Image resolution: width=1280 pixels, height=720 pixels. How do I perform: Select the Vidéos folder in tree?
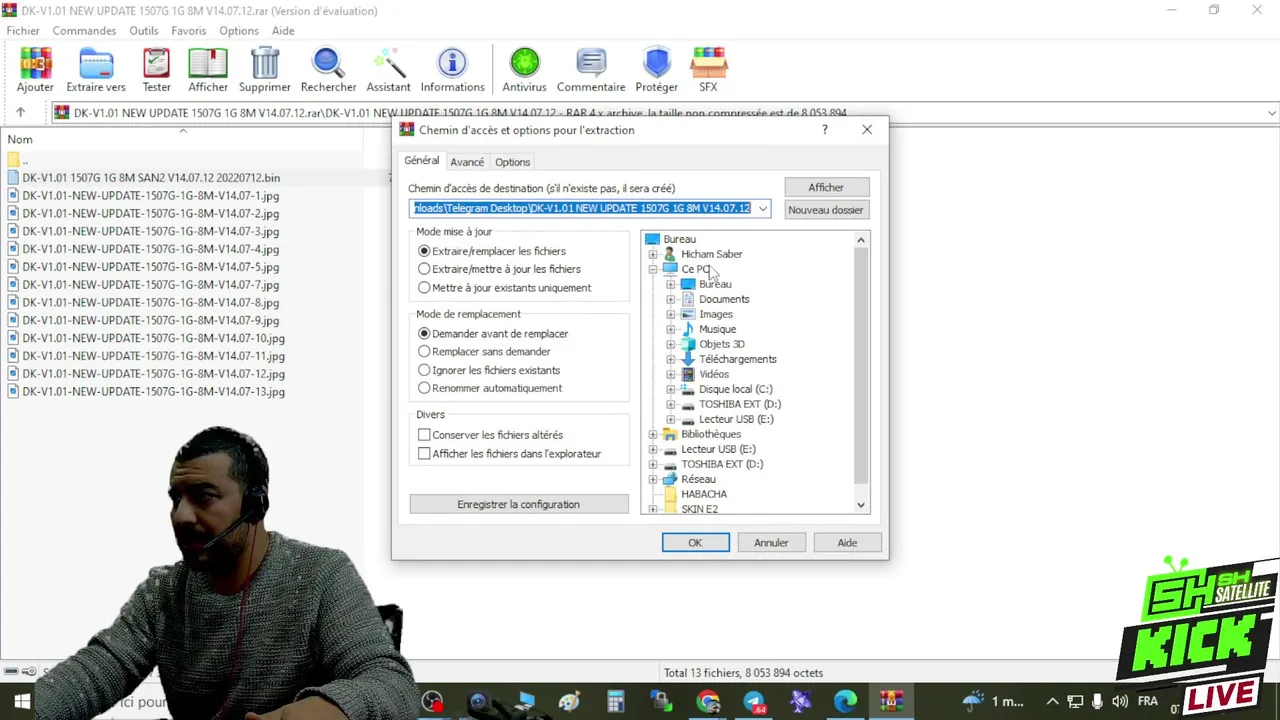click(x=714, y=374)
